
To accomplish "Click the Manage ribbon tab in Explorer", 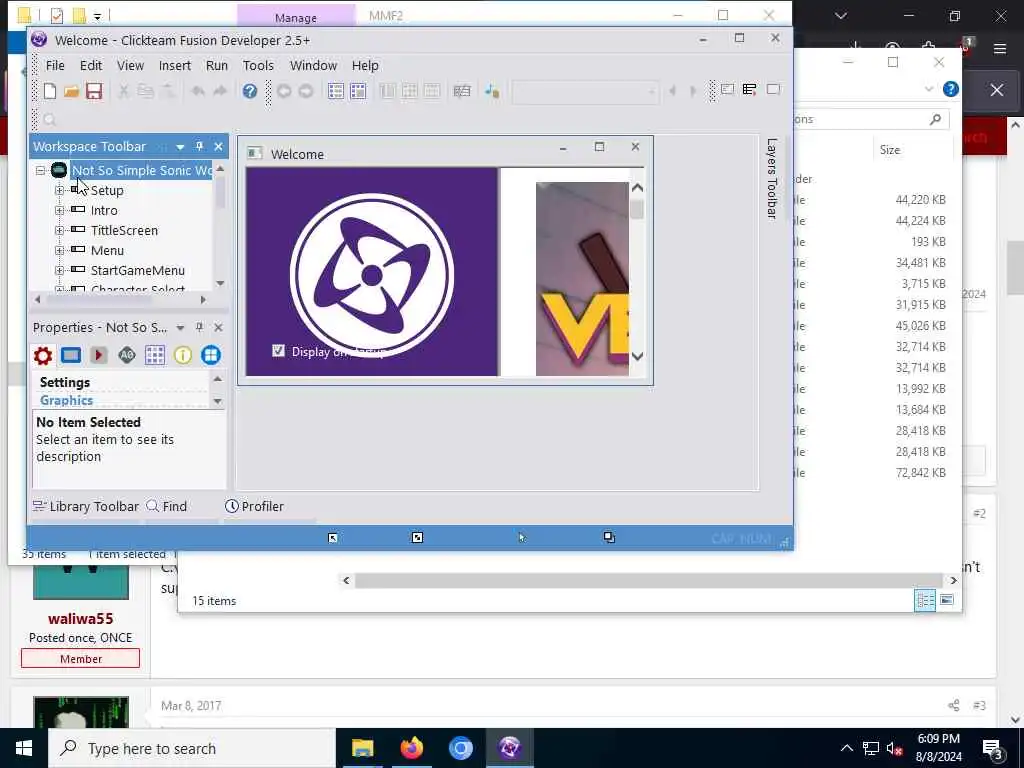I will (x=296, y=18).
